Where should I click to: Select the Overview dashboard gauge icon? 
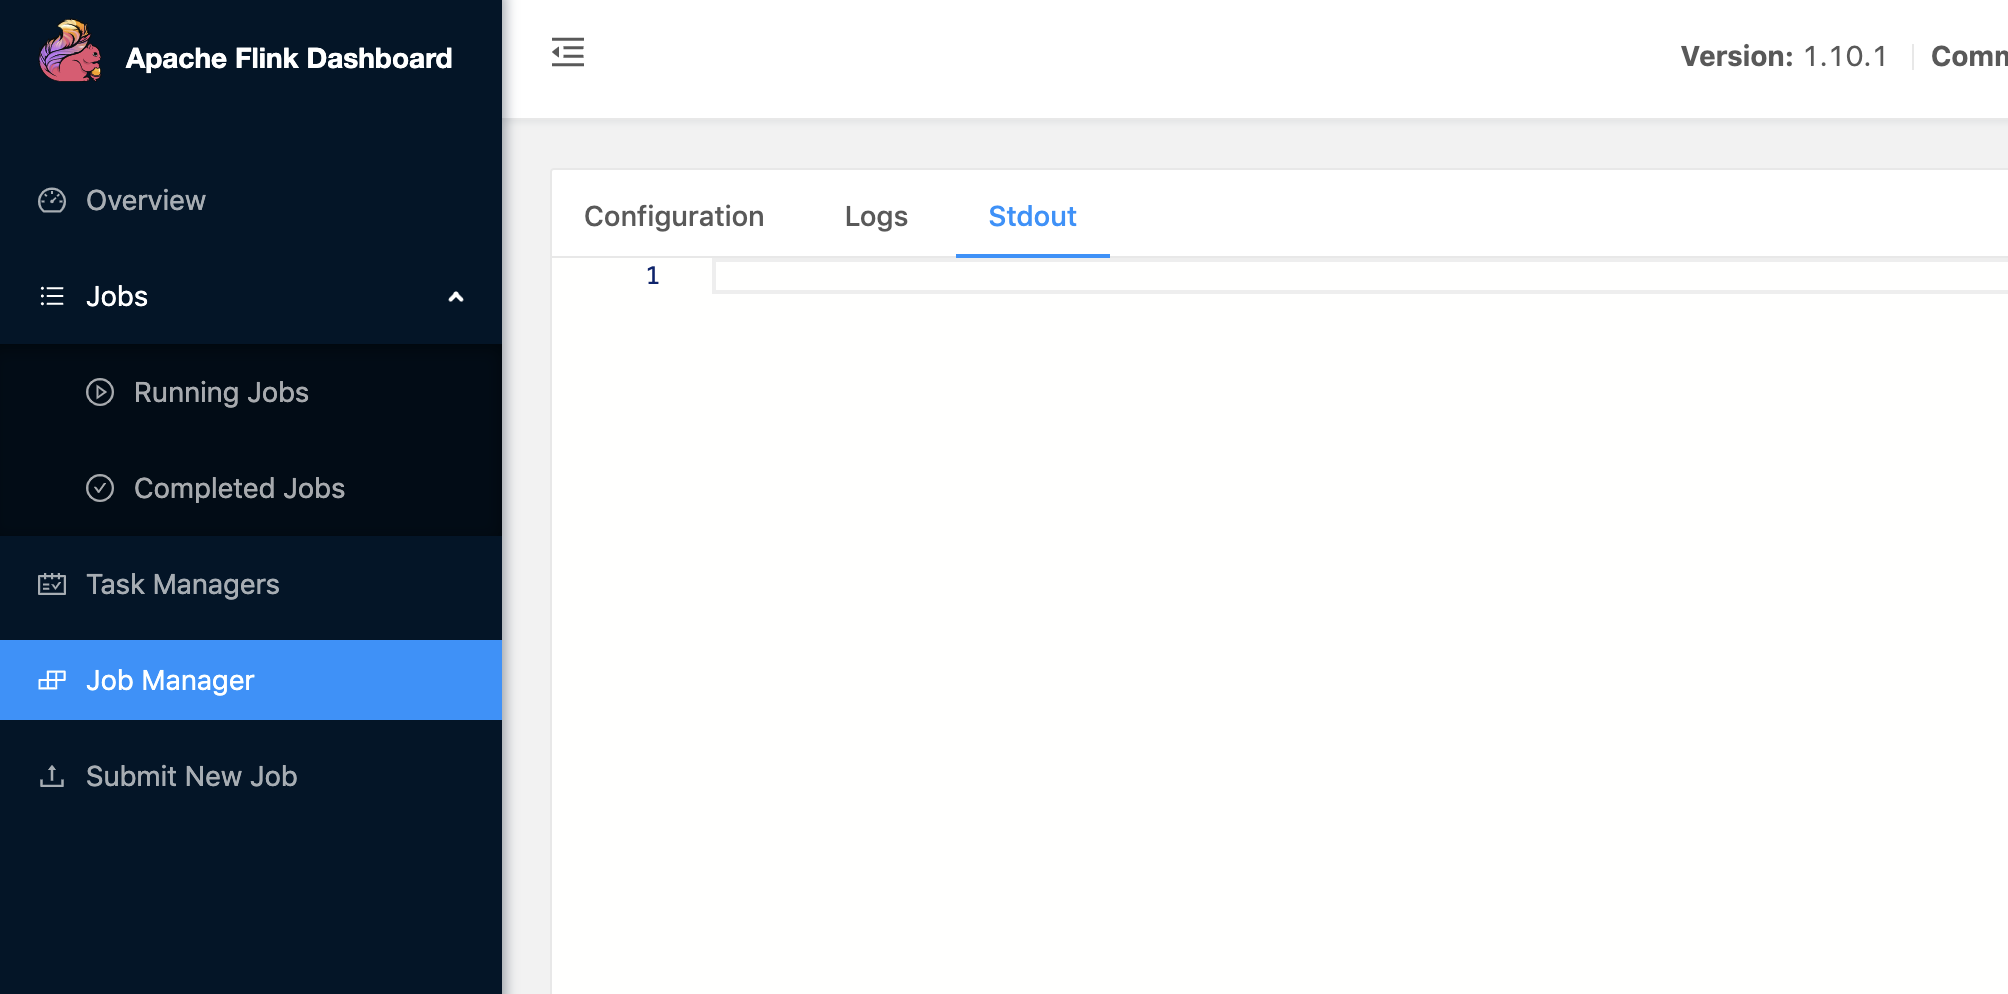click(x=52, y=200)
